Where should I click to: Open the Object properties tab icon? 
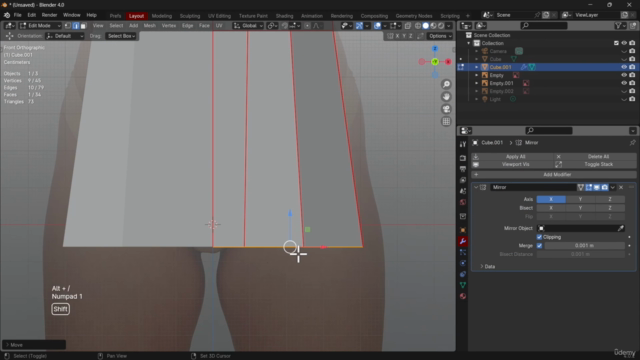pyautogui.click(x=462, y=230)
